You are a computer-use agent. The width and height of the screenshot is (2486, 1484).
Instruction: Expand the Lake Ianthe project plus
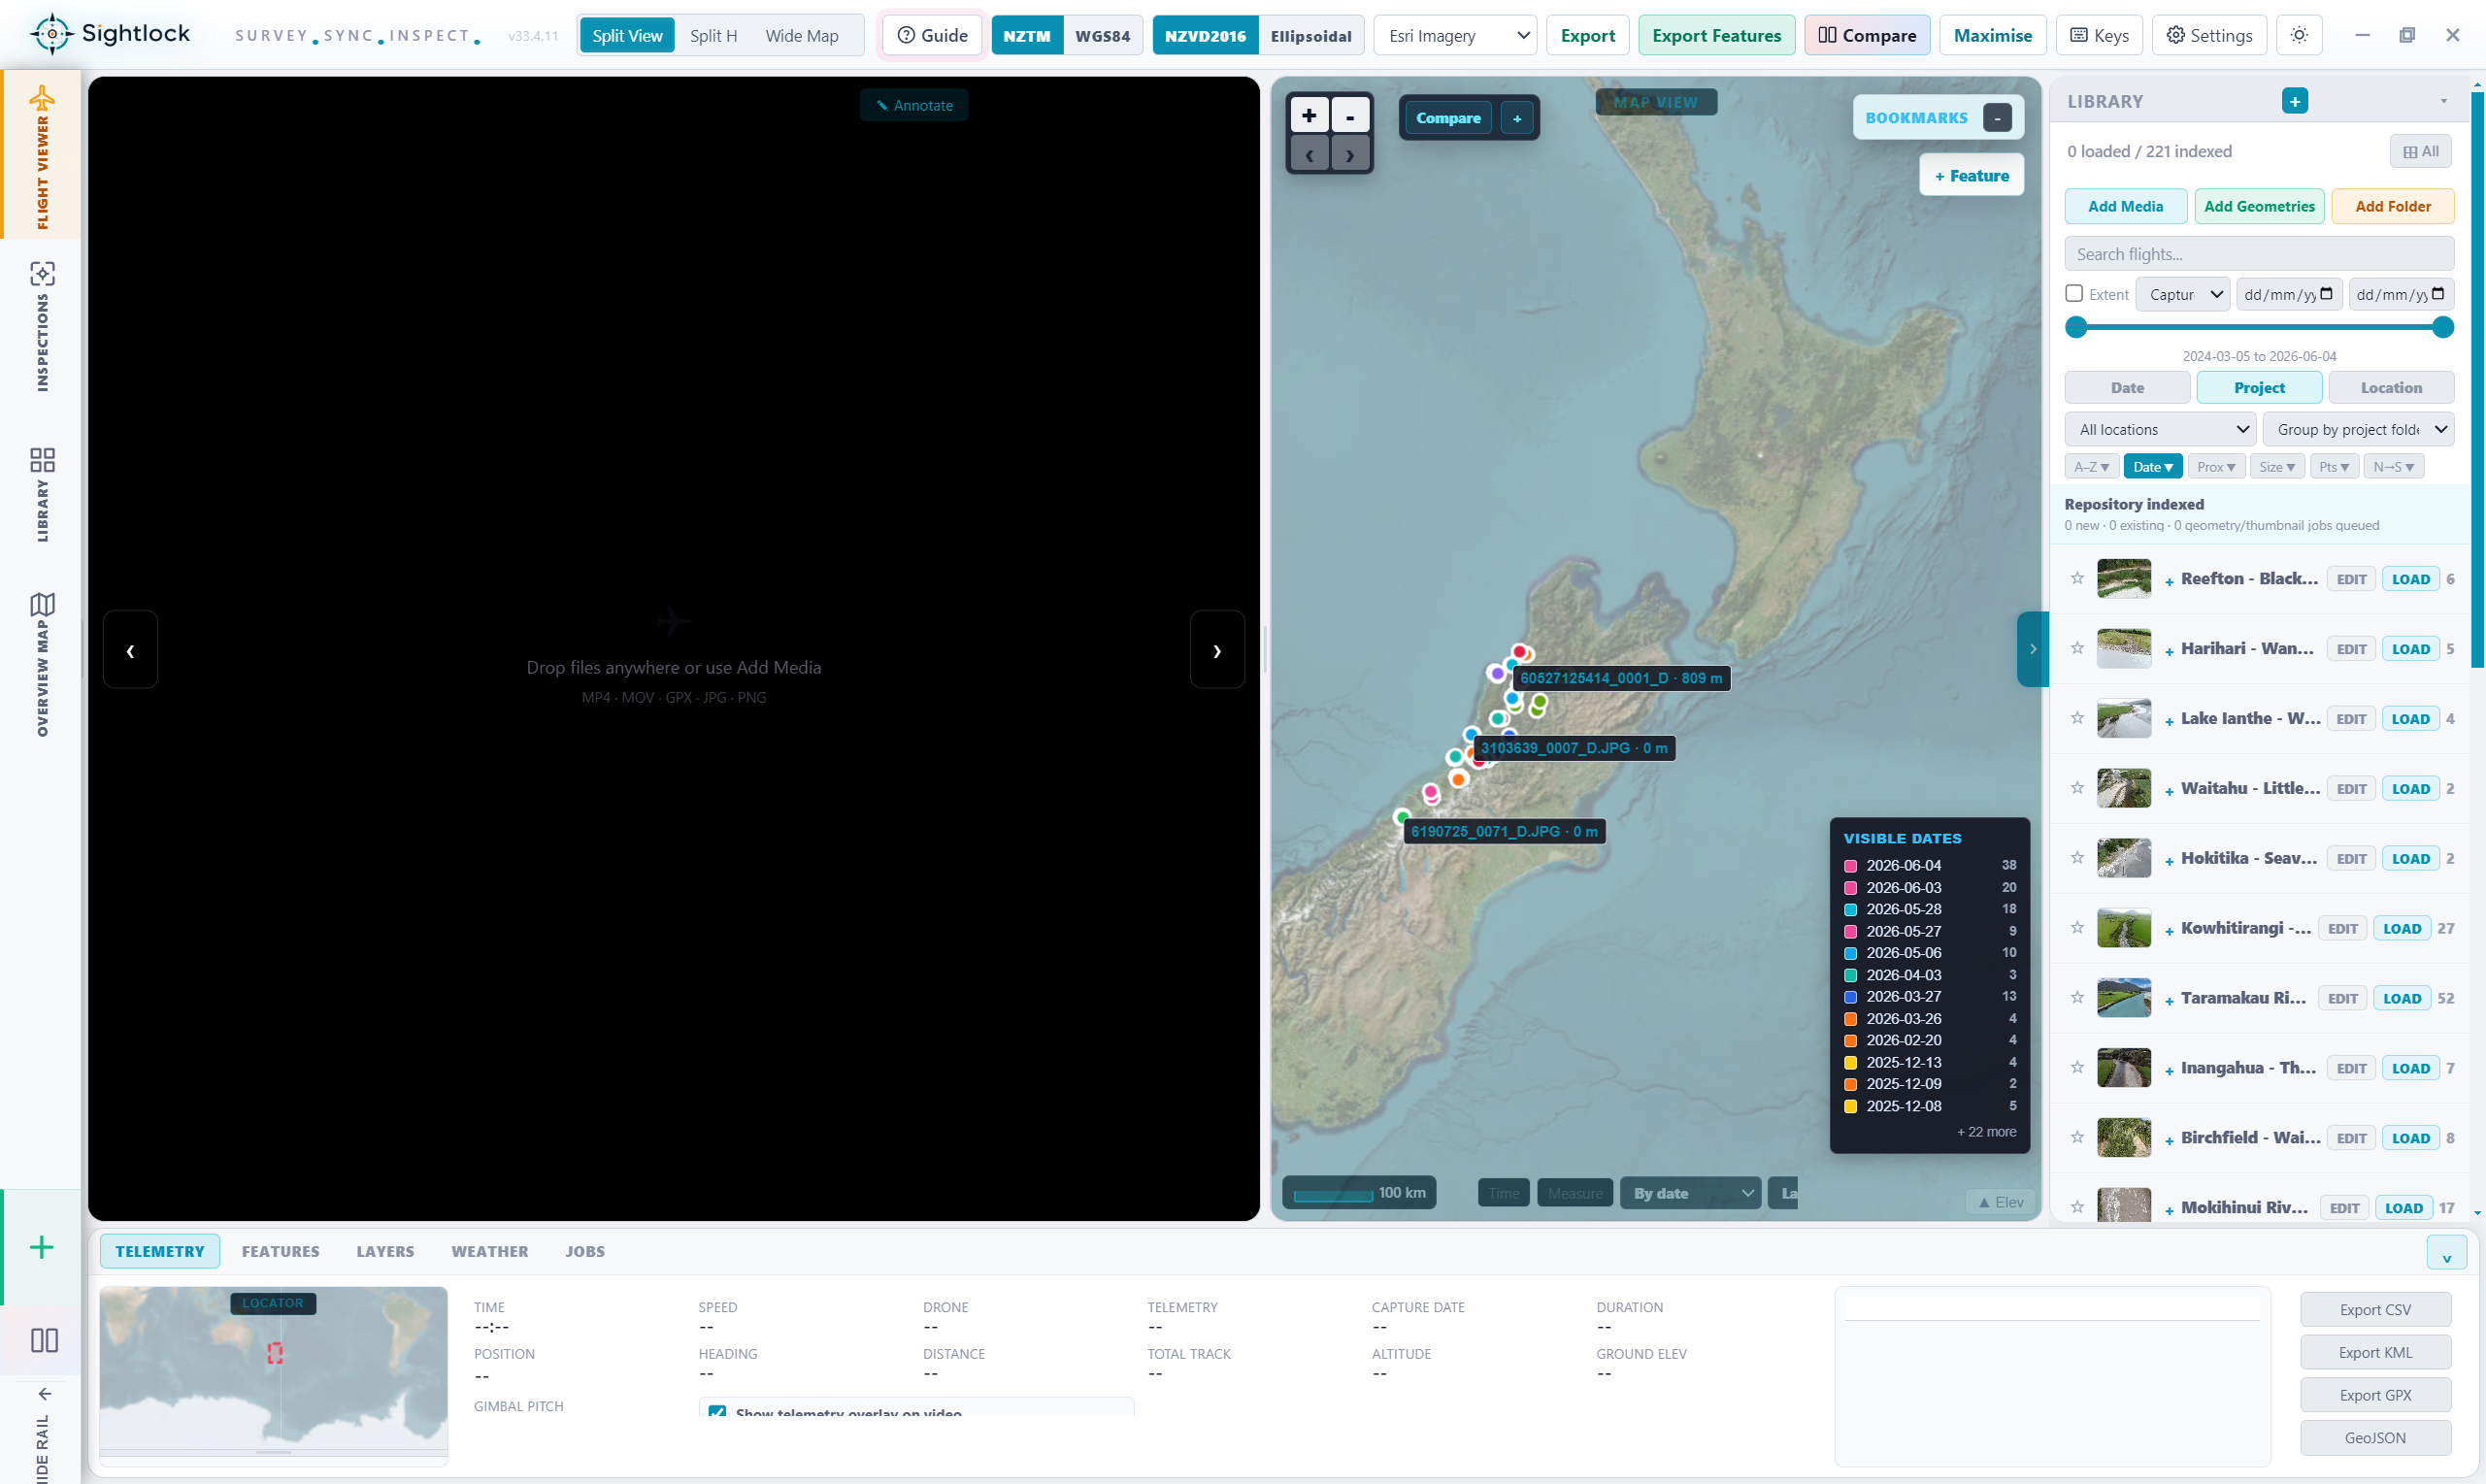[2169, 722]
